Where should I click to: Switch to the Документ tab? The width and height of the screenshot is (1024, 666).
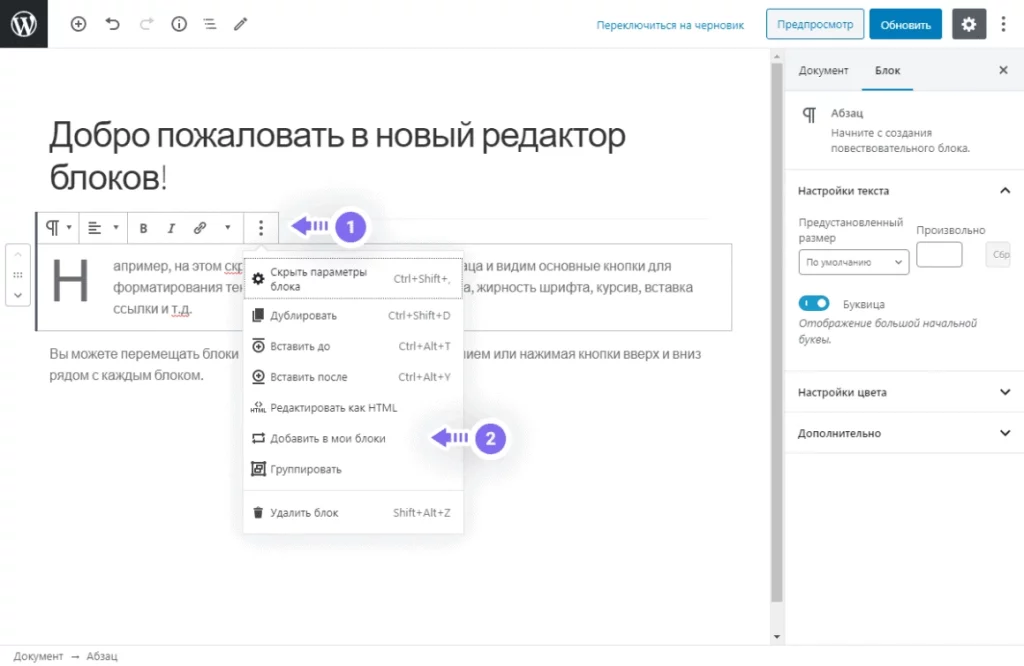tap(824, 70)
